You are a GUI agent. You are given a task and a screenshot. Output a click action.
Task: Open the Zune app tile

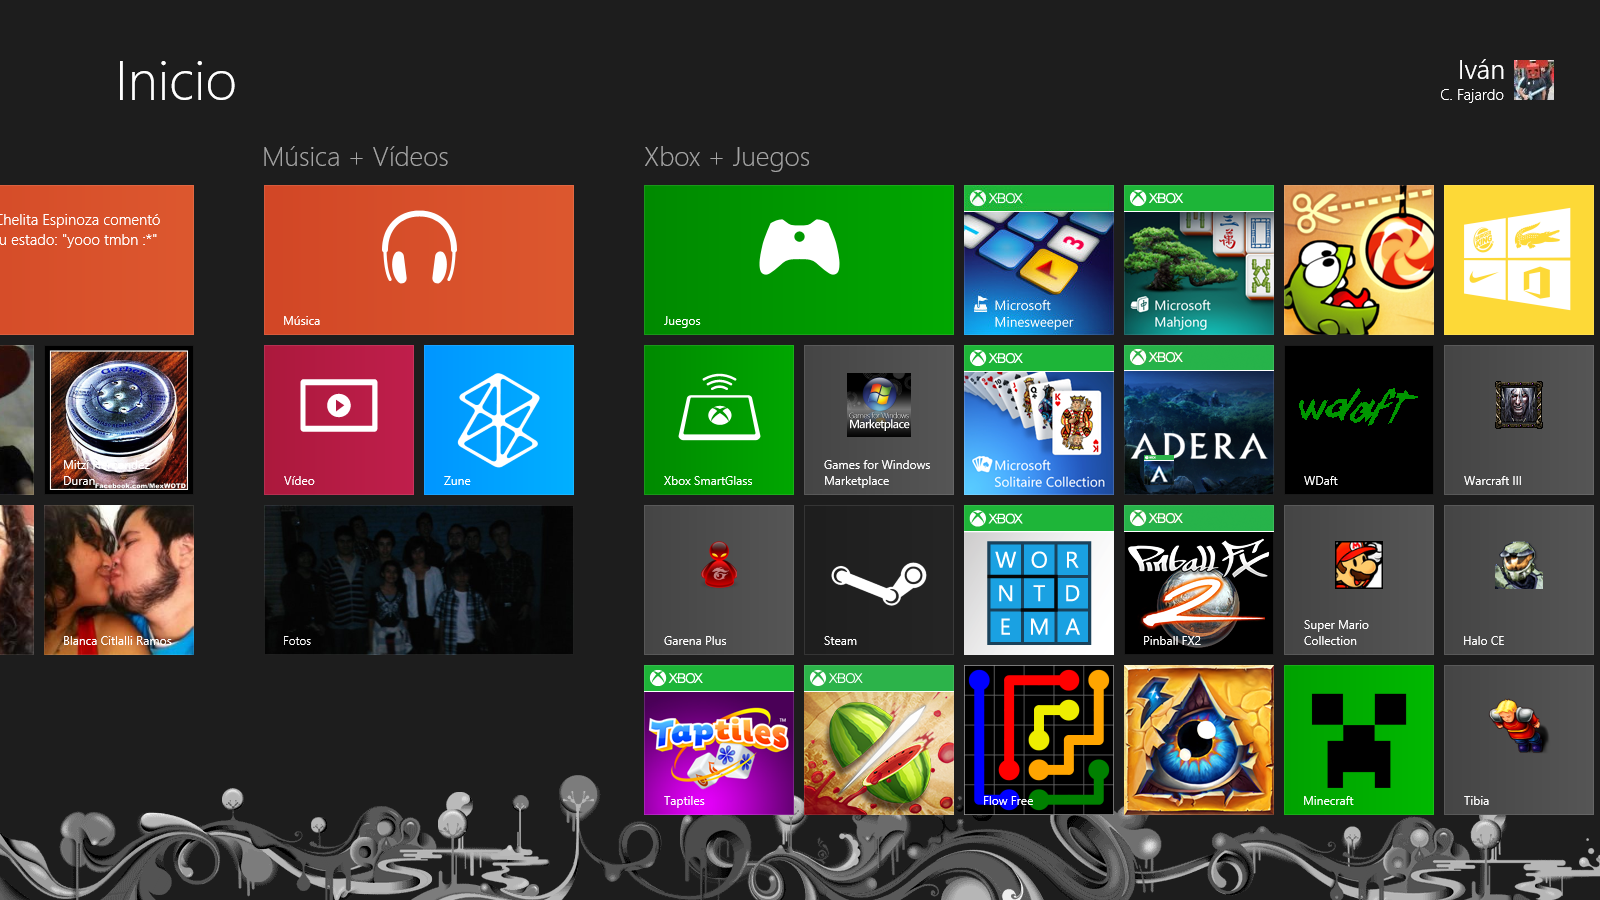pos(499,420)
